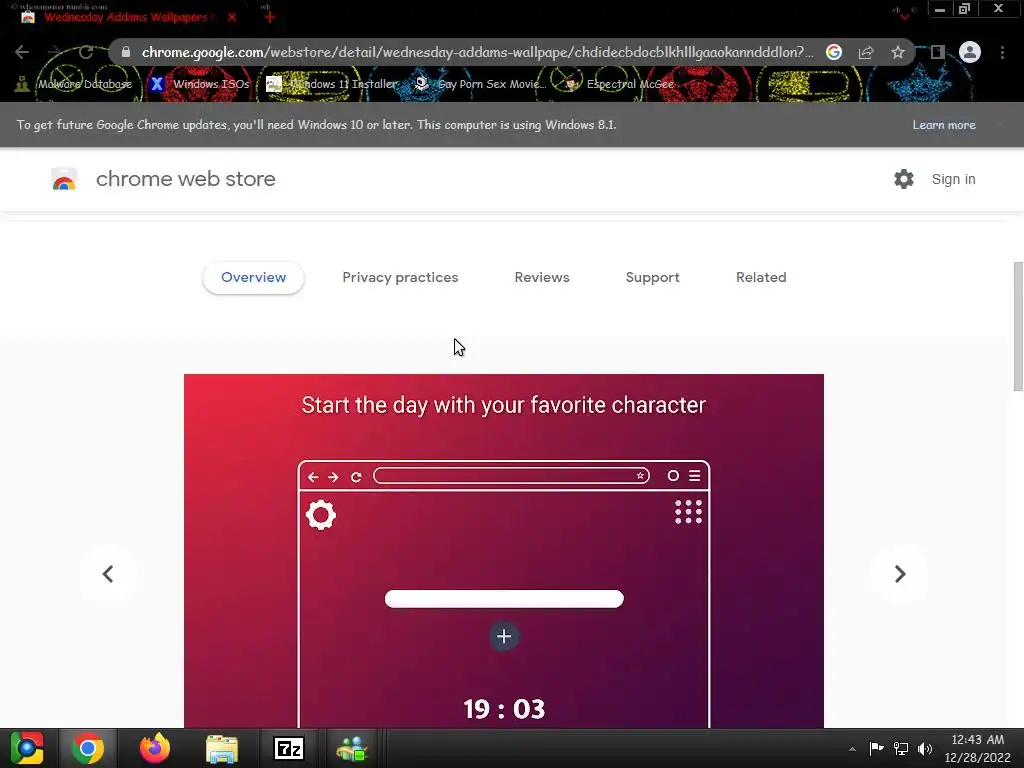Open a new tab with the plus button
The image size is (1024, 768).
(269, 17)
